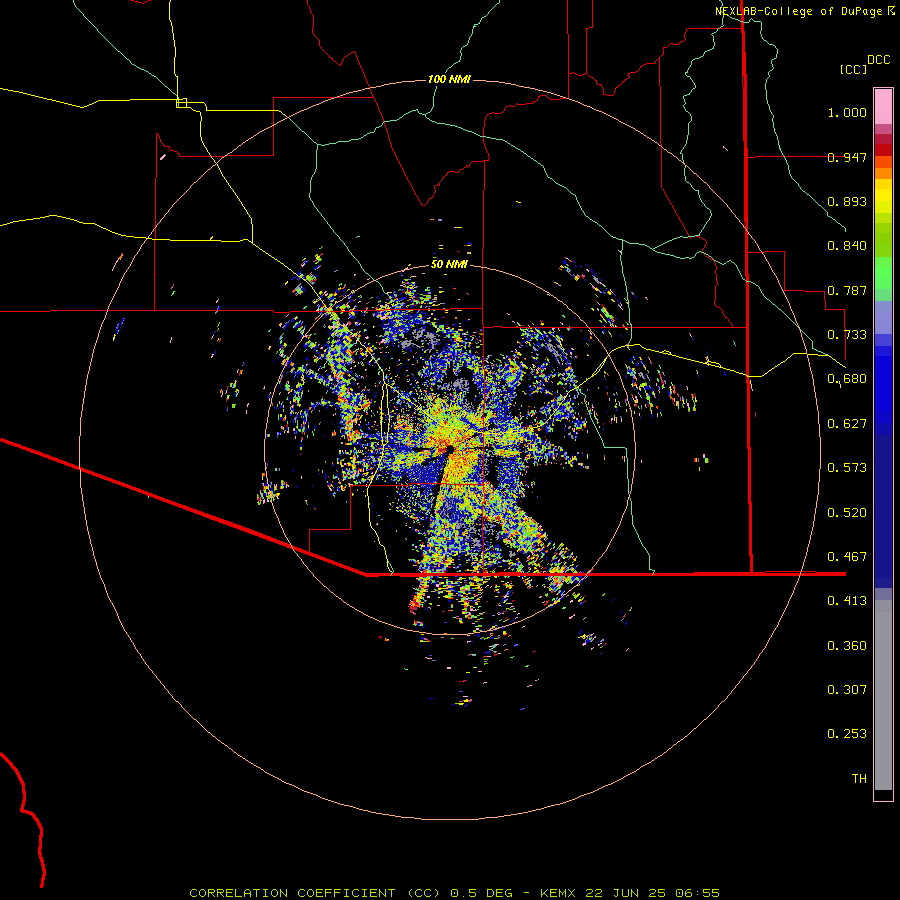Click the 0.520 scale value

coord(847,513)
